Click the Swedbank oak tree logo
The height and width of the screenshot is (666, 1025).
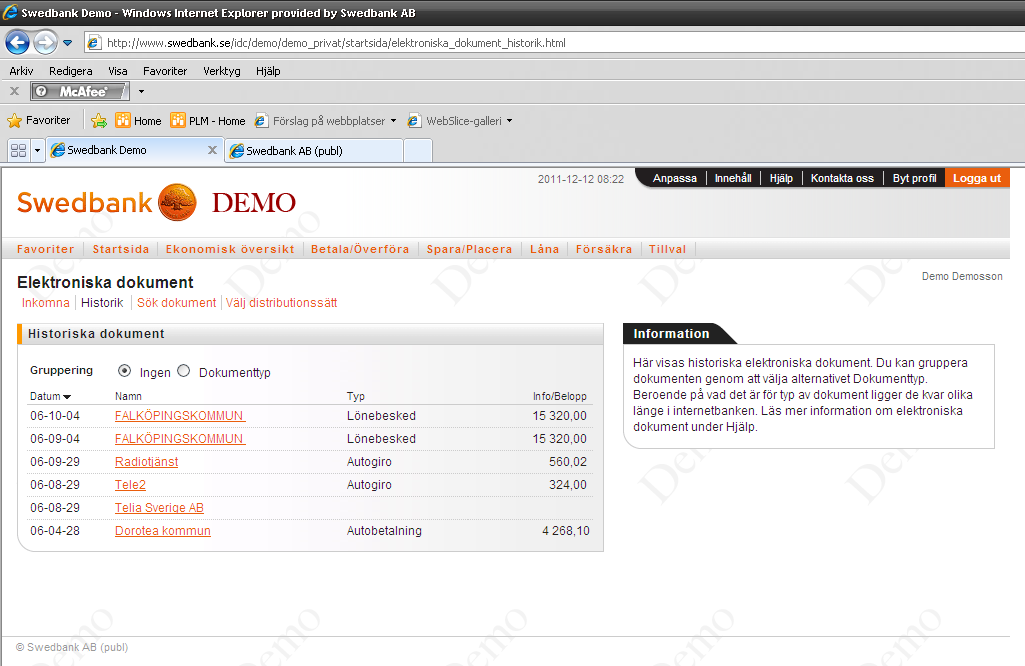pyautogui.click(x=177, y=203)
